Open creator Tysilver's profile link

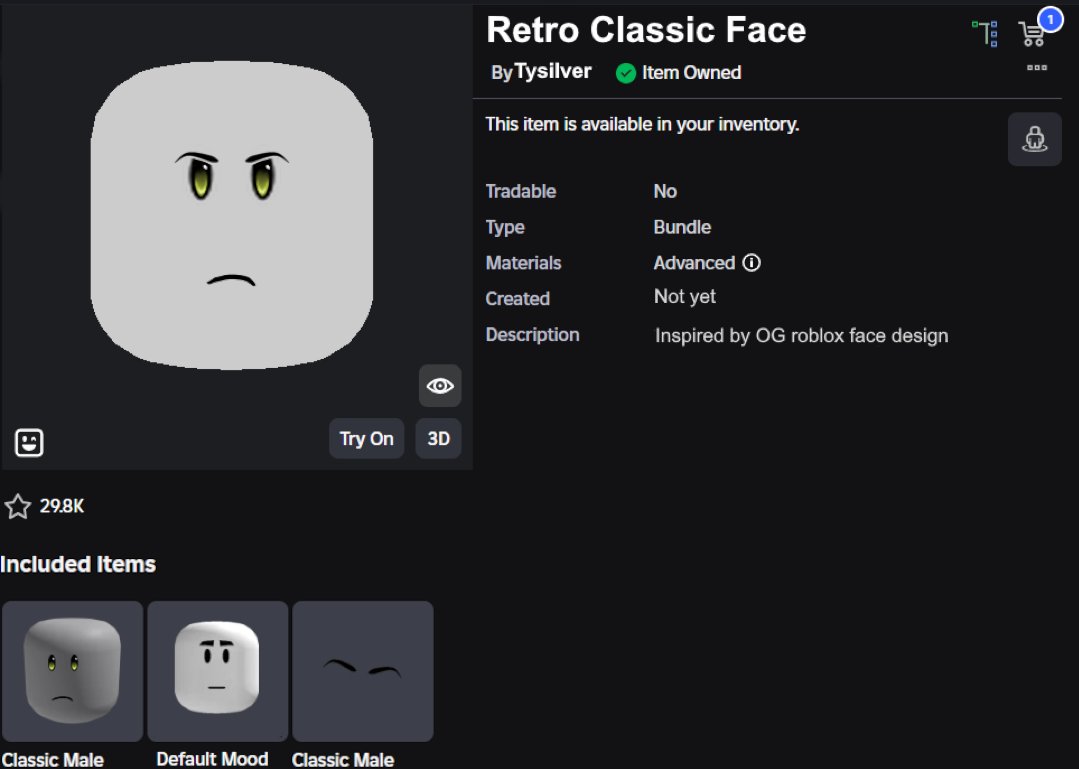click(553, 71)
